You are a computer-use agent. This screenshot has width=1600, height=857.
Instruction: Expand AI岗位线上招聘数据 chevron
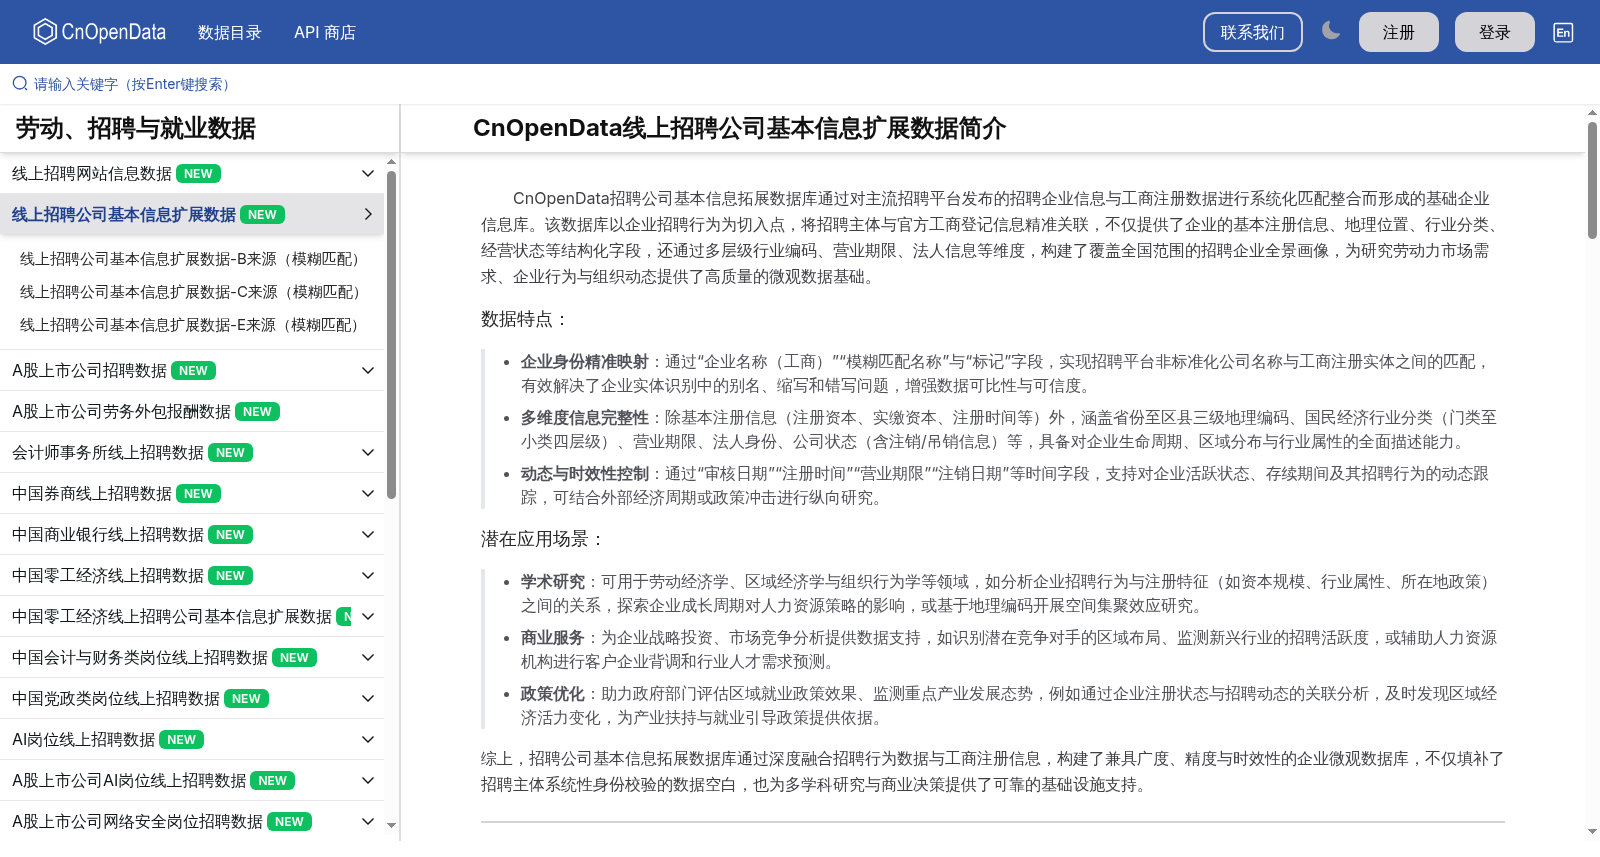(368, 739)
